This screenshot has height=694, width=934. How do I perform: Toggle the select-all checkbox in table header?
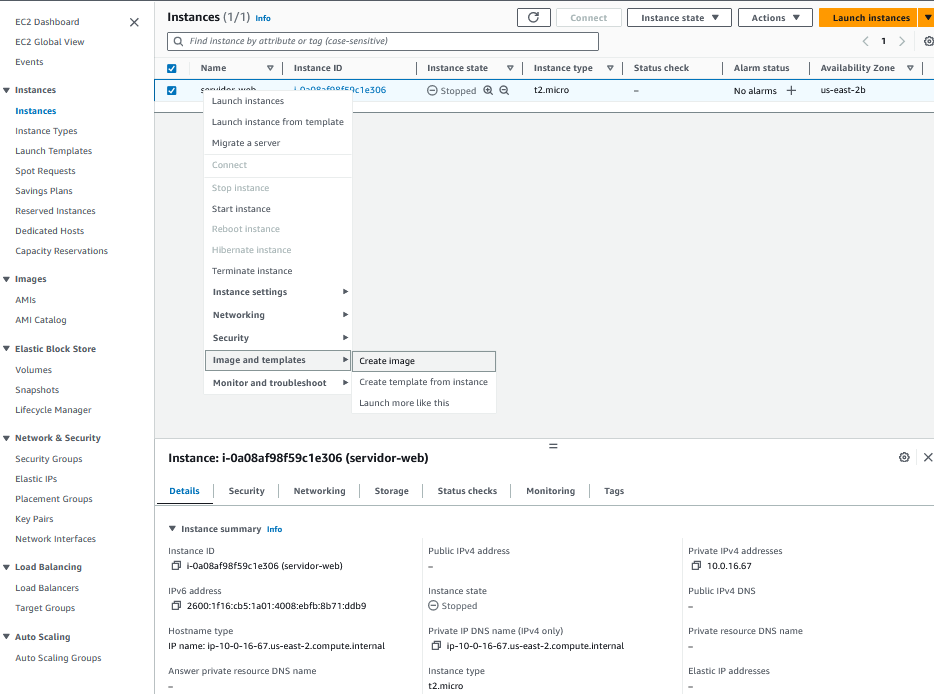[171, 68]
